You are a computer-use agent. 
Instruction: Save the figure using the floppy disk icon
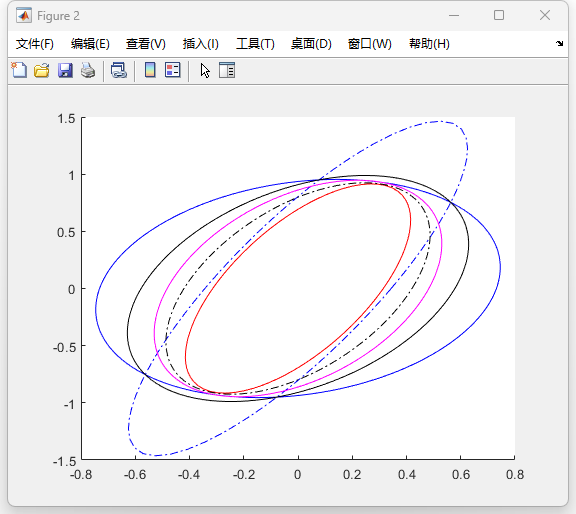65,70
